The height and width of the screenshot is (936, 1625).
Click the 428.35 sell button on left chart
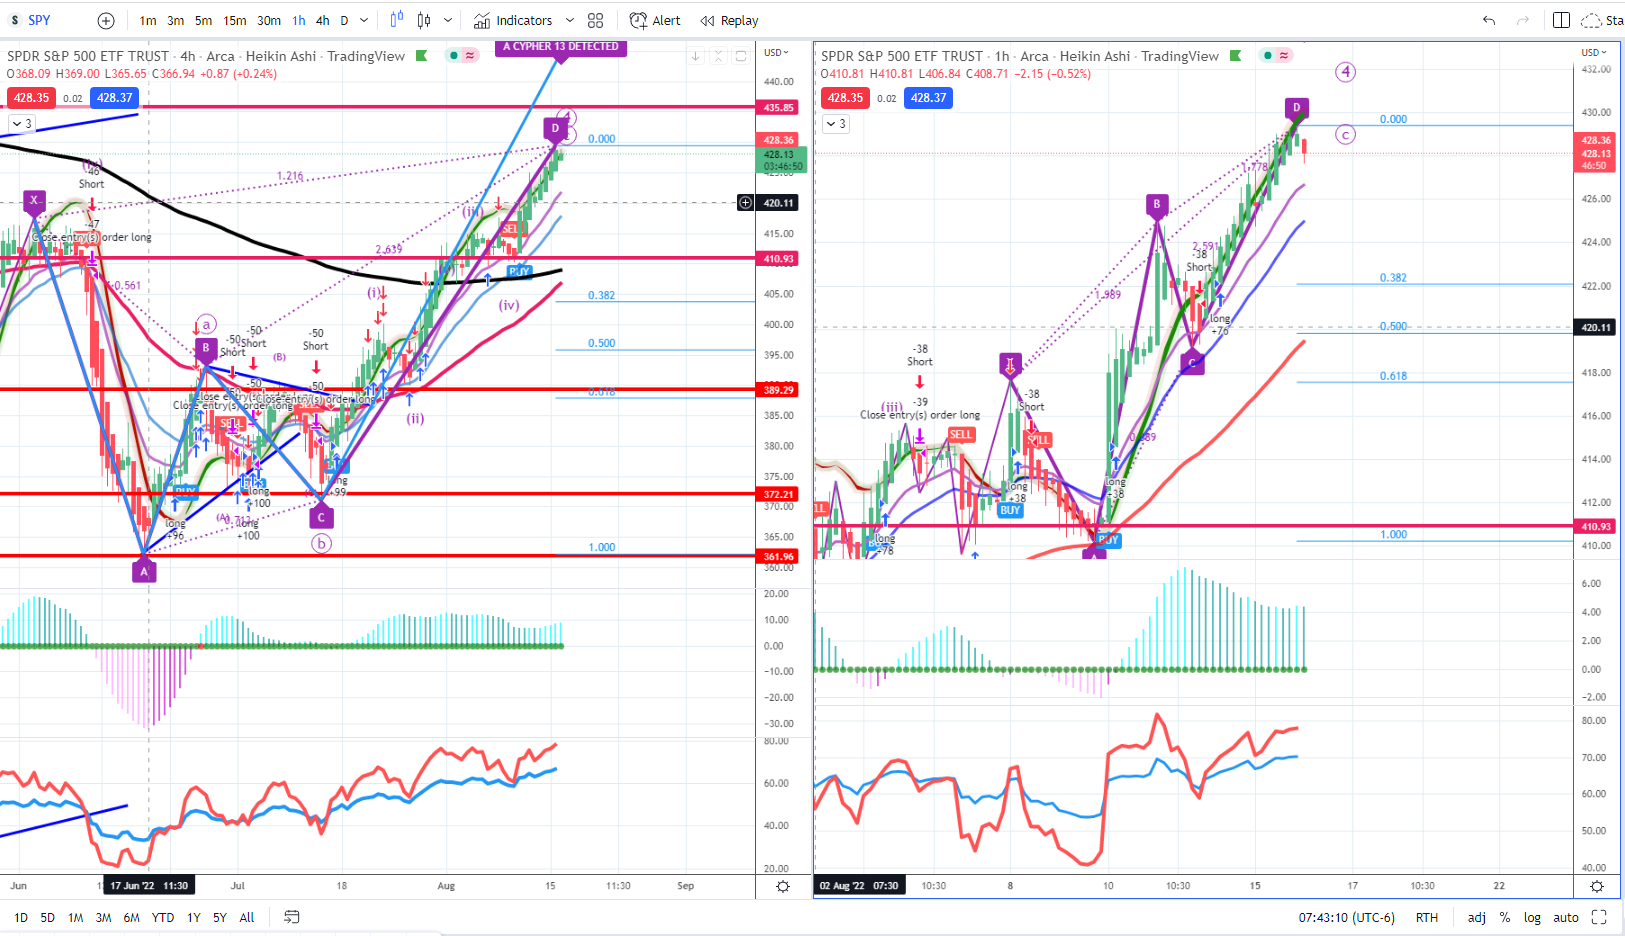[32, 97]
